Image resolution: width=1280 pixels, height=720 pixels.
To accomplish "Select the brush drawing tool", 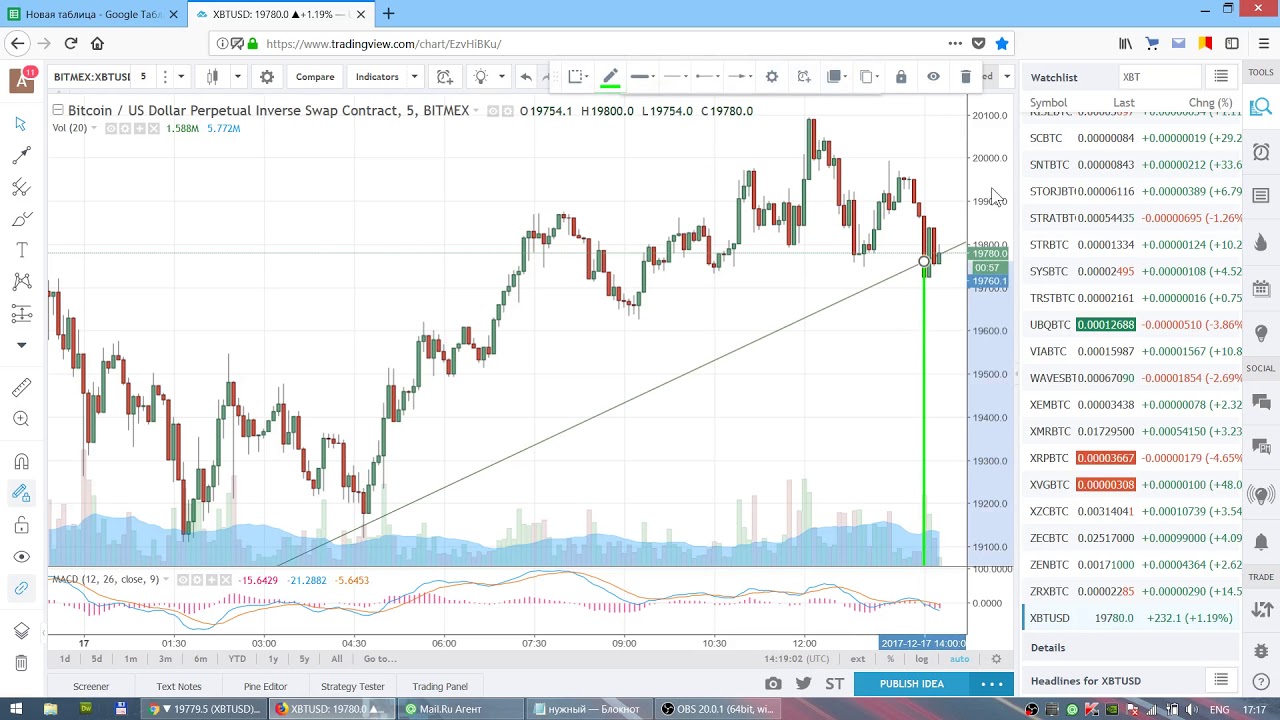I will 21,219.
